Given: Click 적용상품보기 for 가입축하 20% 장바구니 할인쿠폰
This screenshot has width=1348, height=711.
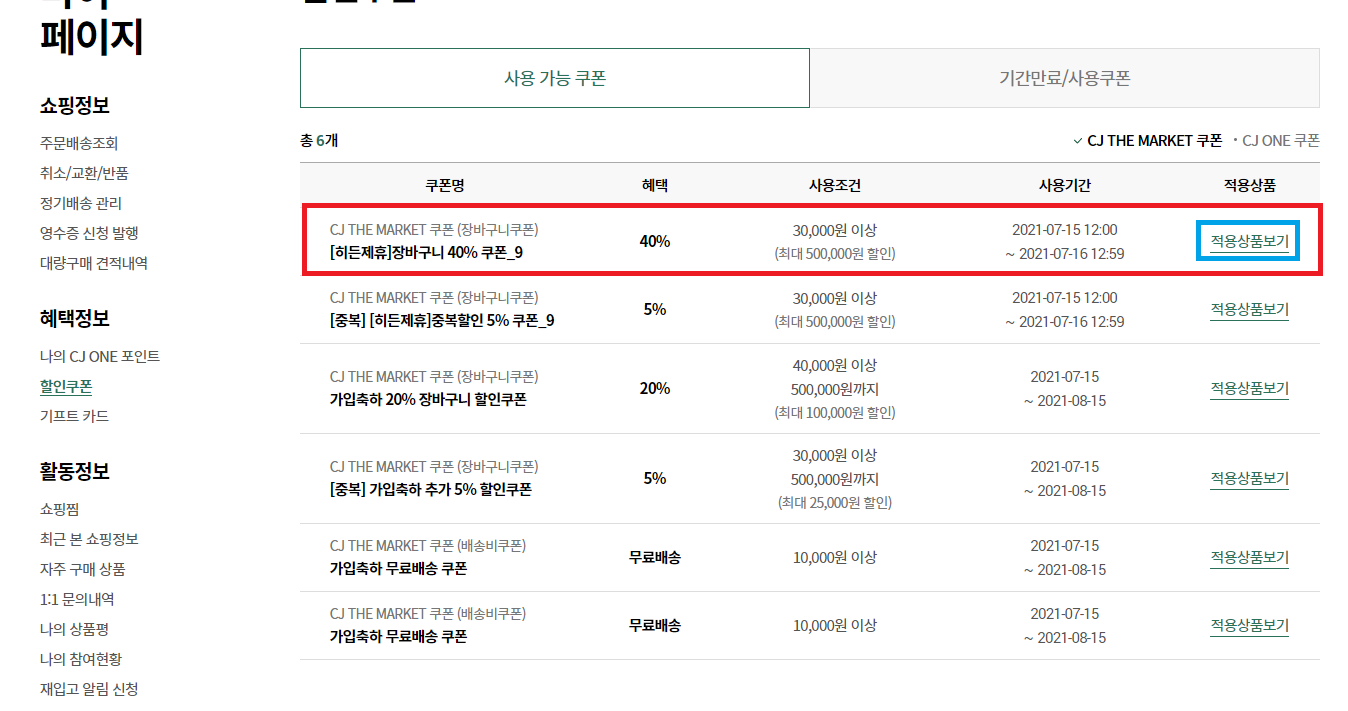Looking at the screenshot, I should coord(1249,388).
